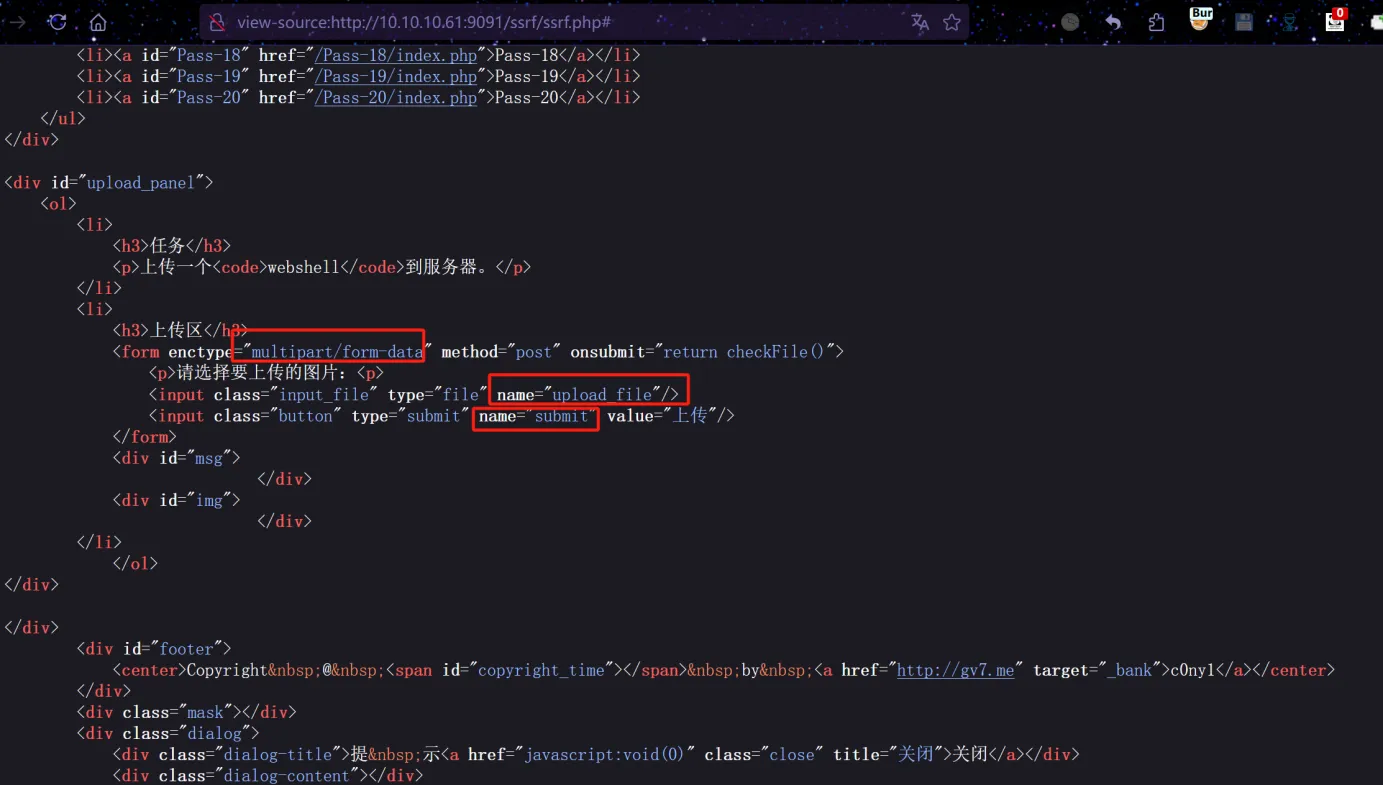Click the method "post" value
The image size is (1383, 785).
pyautogui.click(x=534, y=352)
